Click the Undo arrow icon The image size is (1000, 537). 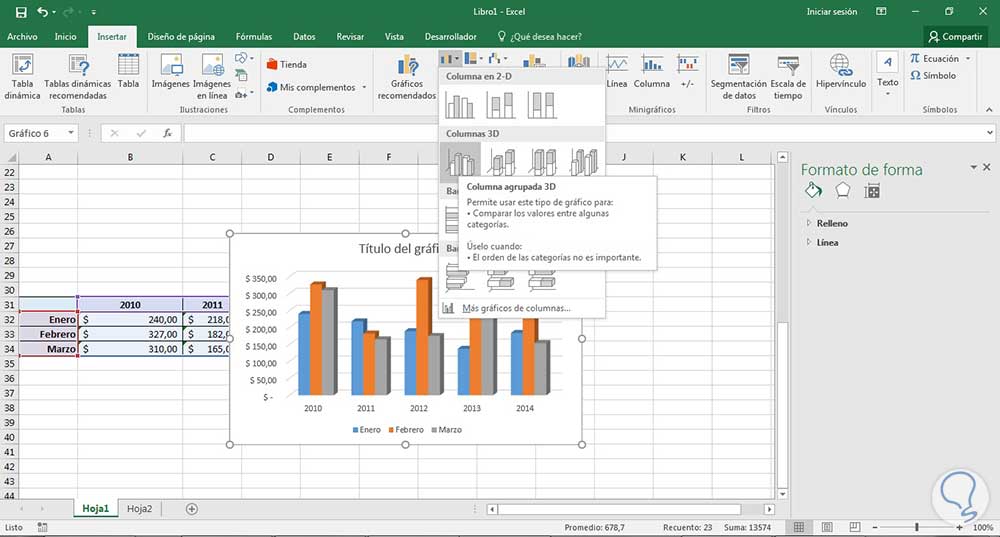tap(43, 12)
